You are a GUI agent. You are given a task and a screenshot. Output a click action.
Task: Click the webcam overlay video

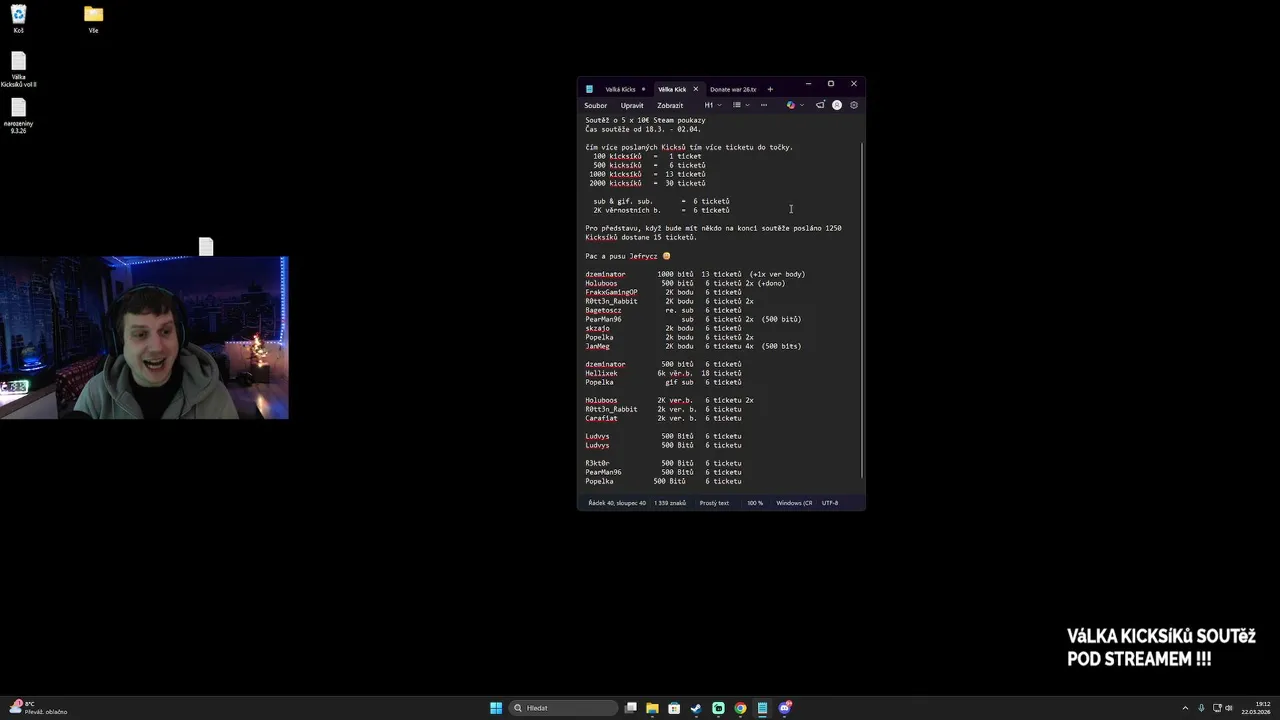tap(144, 337)
